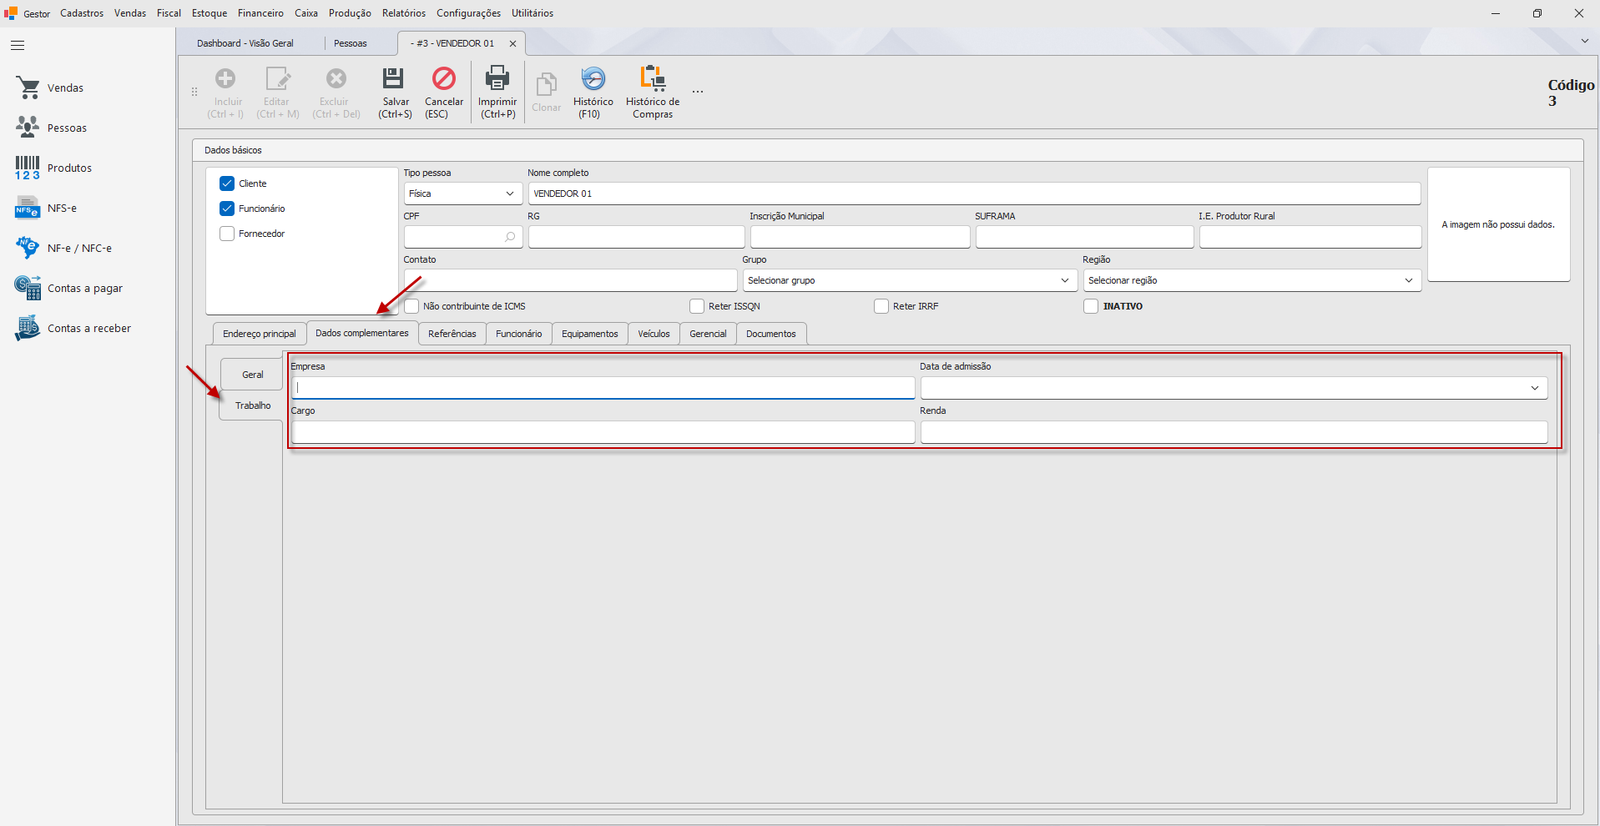
Task: Click the Salvar save icon
Action: point(394,79)
